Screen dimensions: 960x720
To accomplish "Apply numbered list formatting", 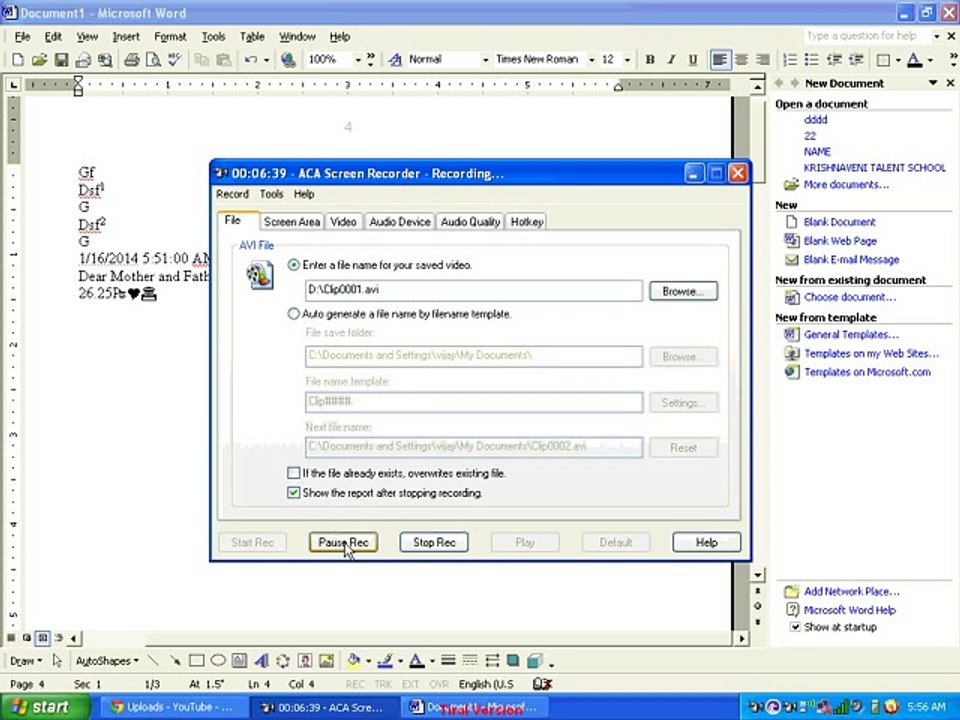I will 790,59.
